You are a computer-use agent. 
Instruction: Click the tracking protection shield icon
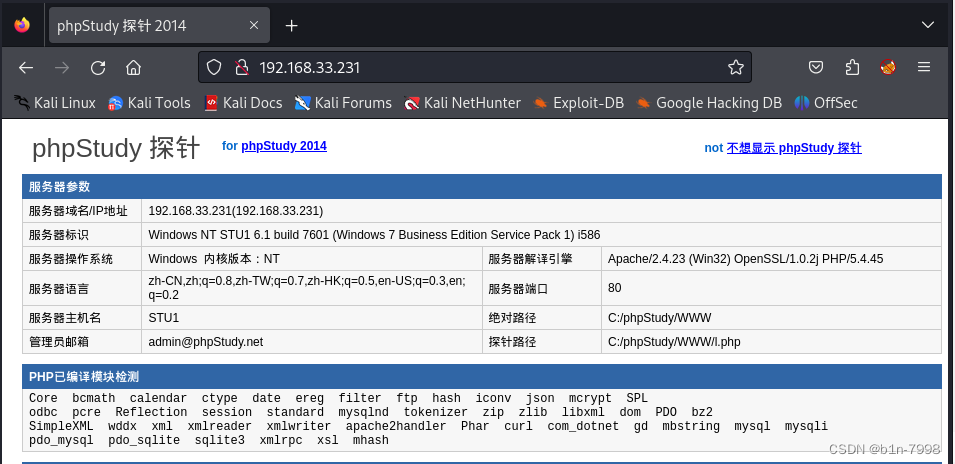coord(214,67)
